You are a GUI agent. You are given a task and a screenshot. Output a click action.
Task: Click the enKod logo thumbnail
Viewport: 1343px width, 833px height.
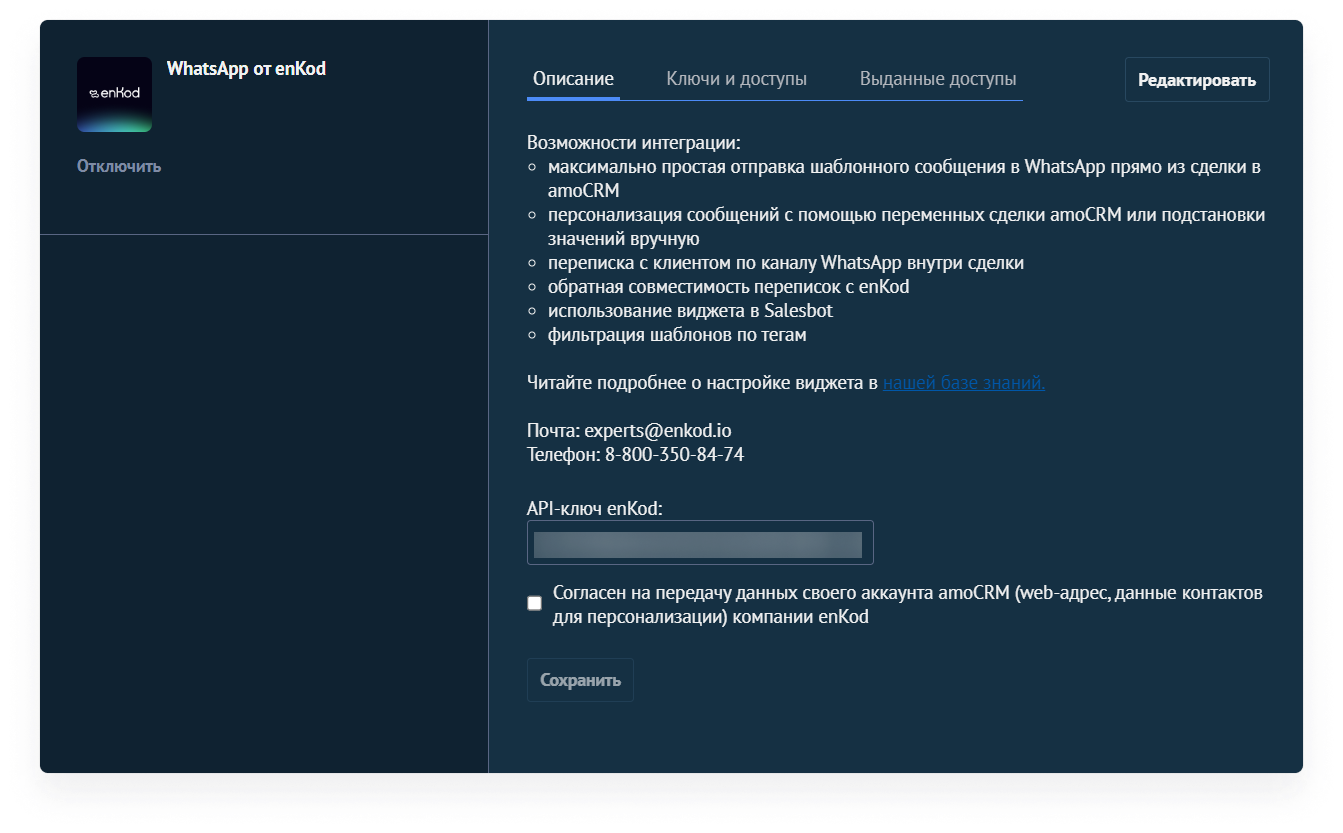114,94
